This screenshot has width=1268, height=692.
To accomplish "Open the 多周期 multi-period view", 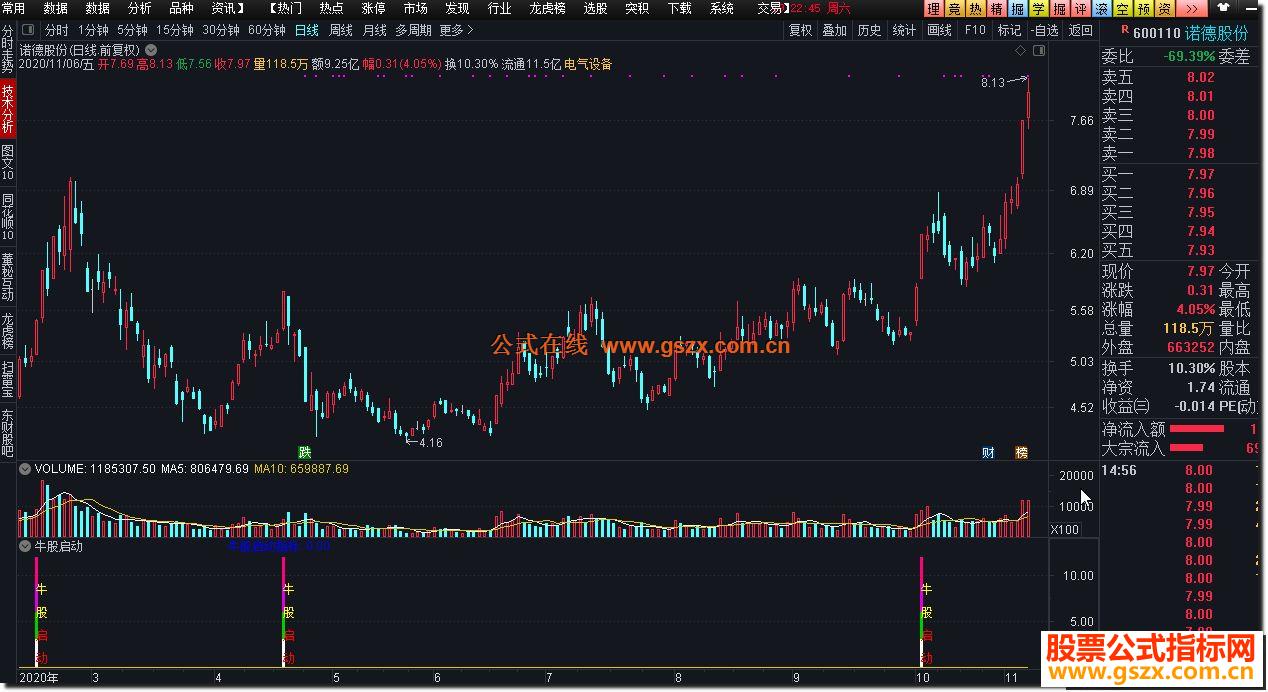I will (x=413, y=30).
